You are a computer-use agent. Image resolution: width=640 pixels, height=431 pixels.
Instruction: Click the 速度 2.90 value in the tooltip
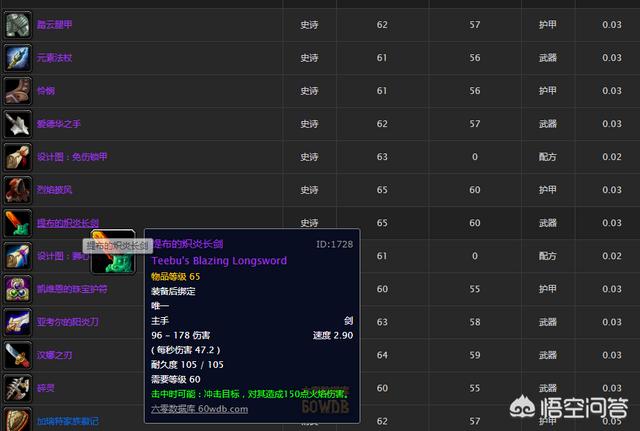coord(333,335)
